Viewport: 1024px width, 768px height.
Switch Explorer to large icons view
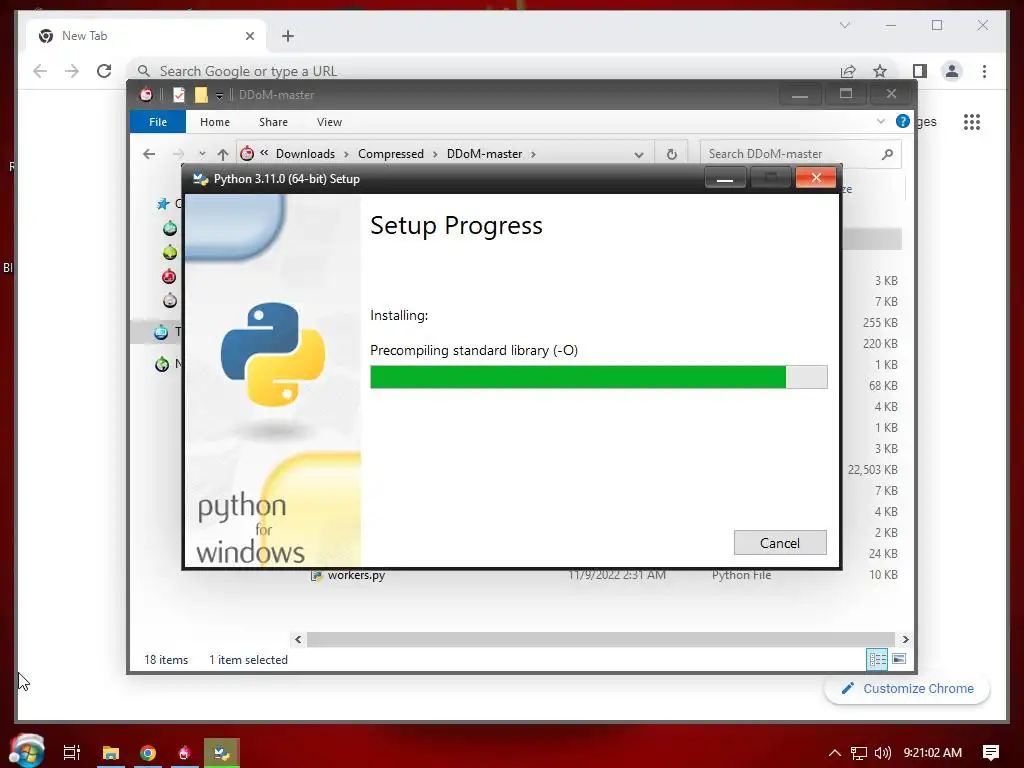point(899,659)
